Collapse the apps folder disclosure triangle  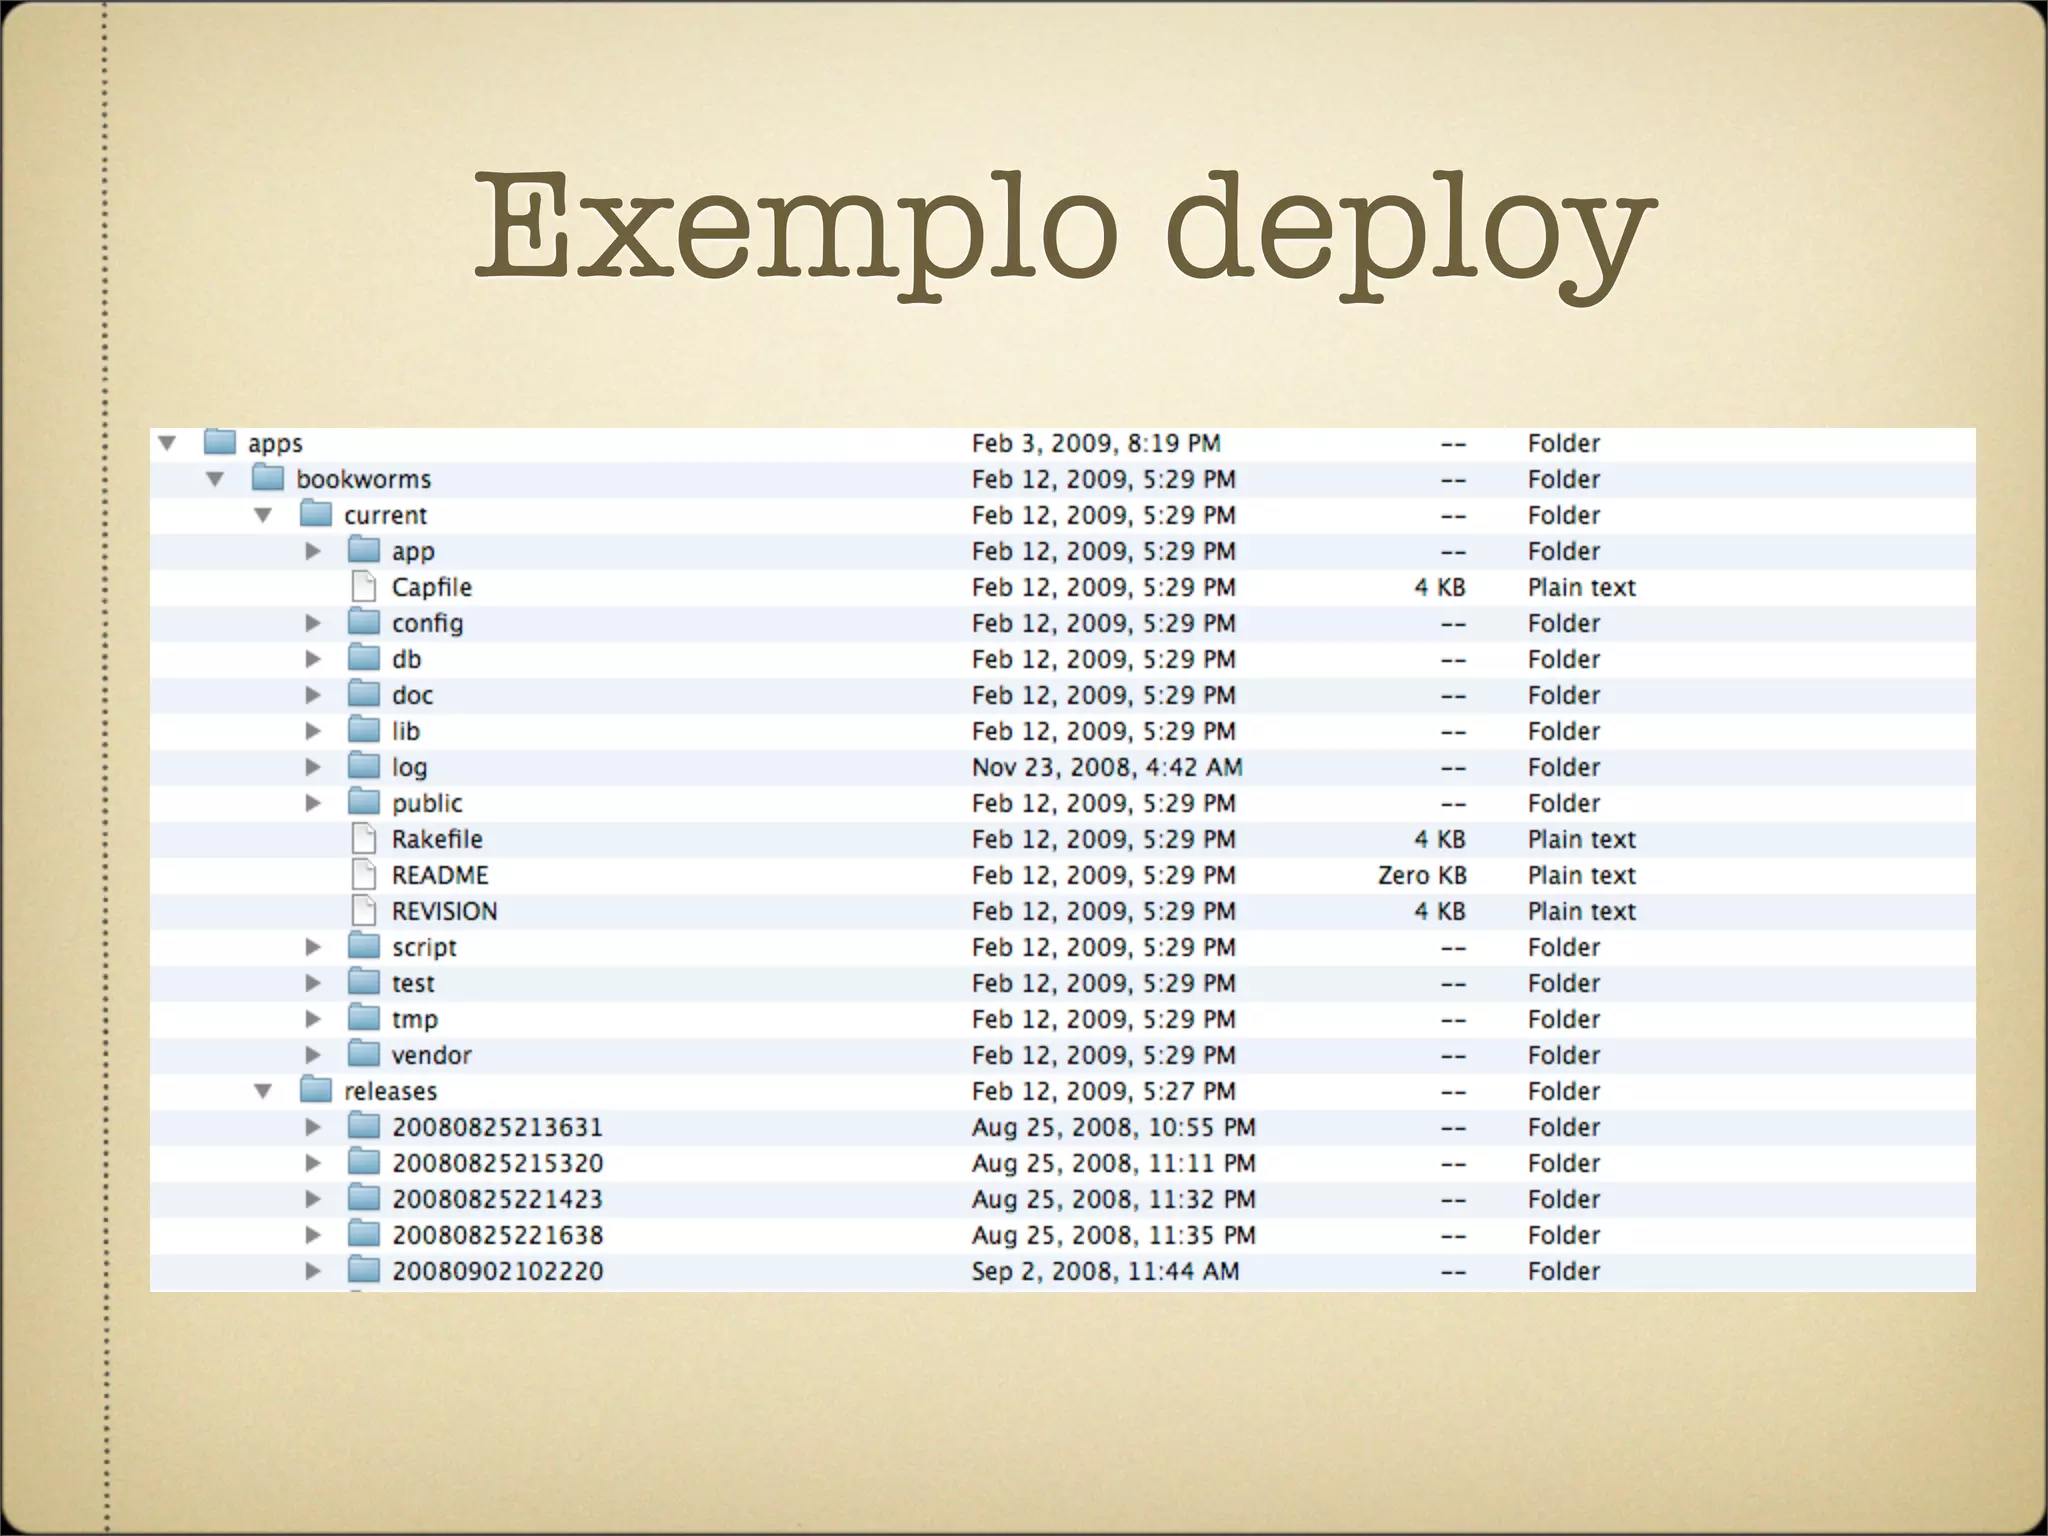[167, 443]
